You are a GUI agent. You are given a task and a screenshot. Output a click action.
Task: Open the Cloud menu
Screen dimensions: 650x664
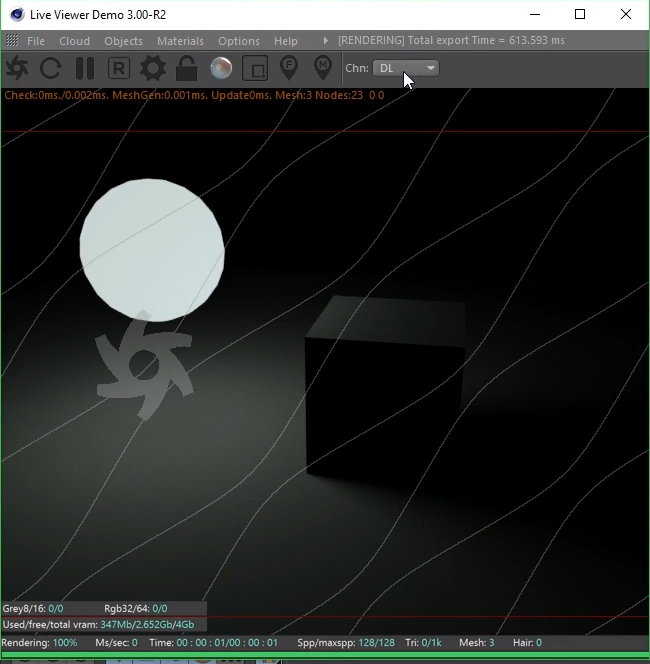click(x=75, y=41)
